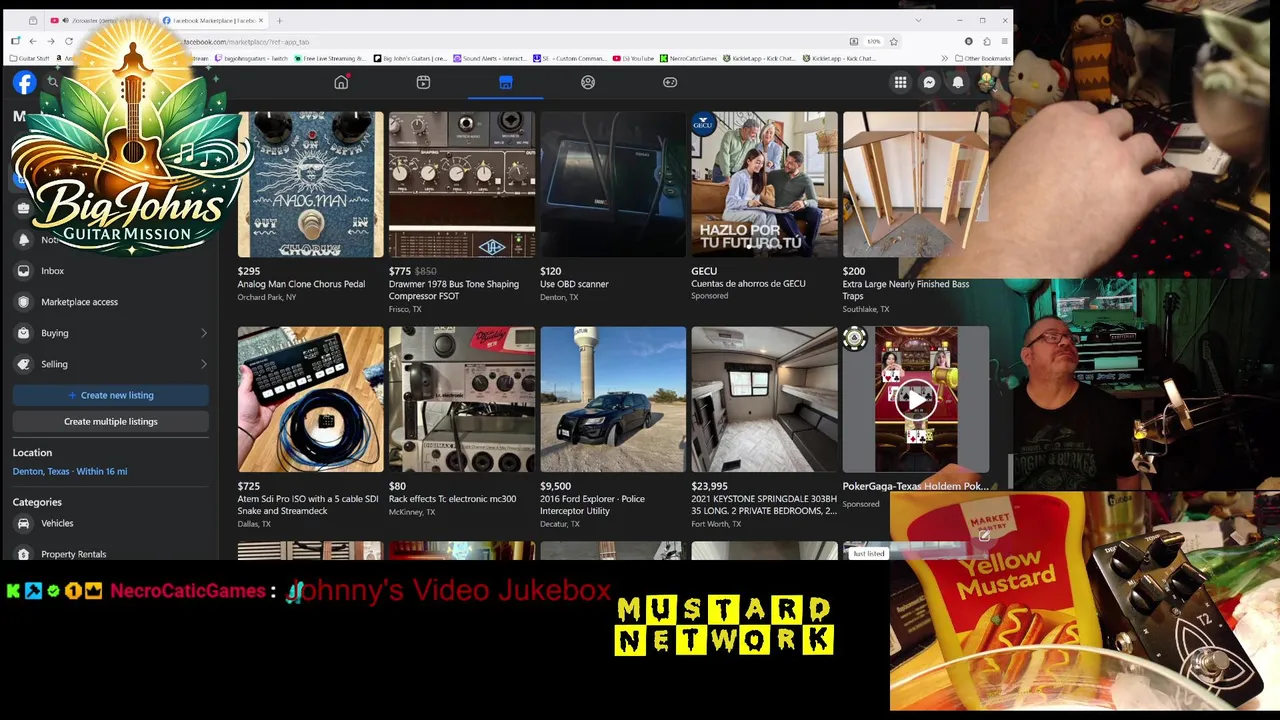The height and width of the screenshot is (720, 1280).
Task: Click 'PokerGaga-Texas Holdem Pok...' title
Action: tap(915, 486)
